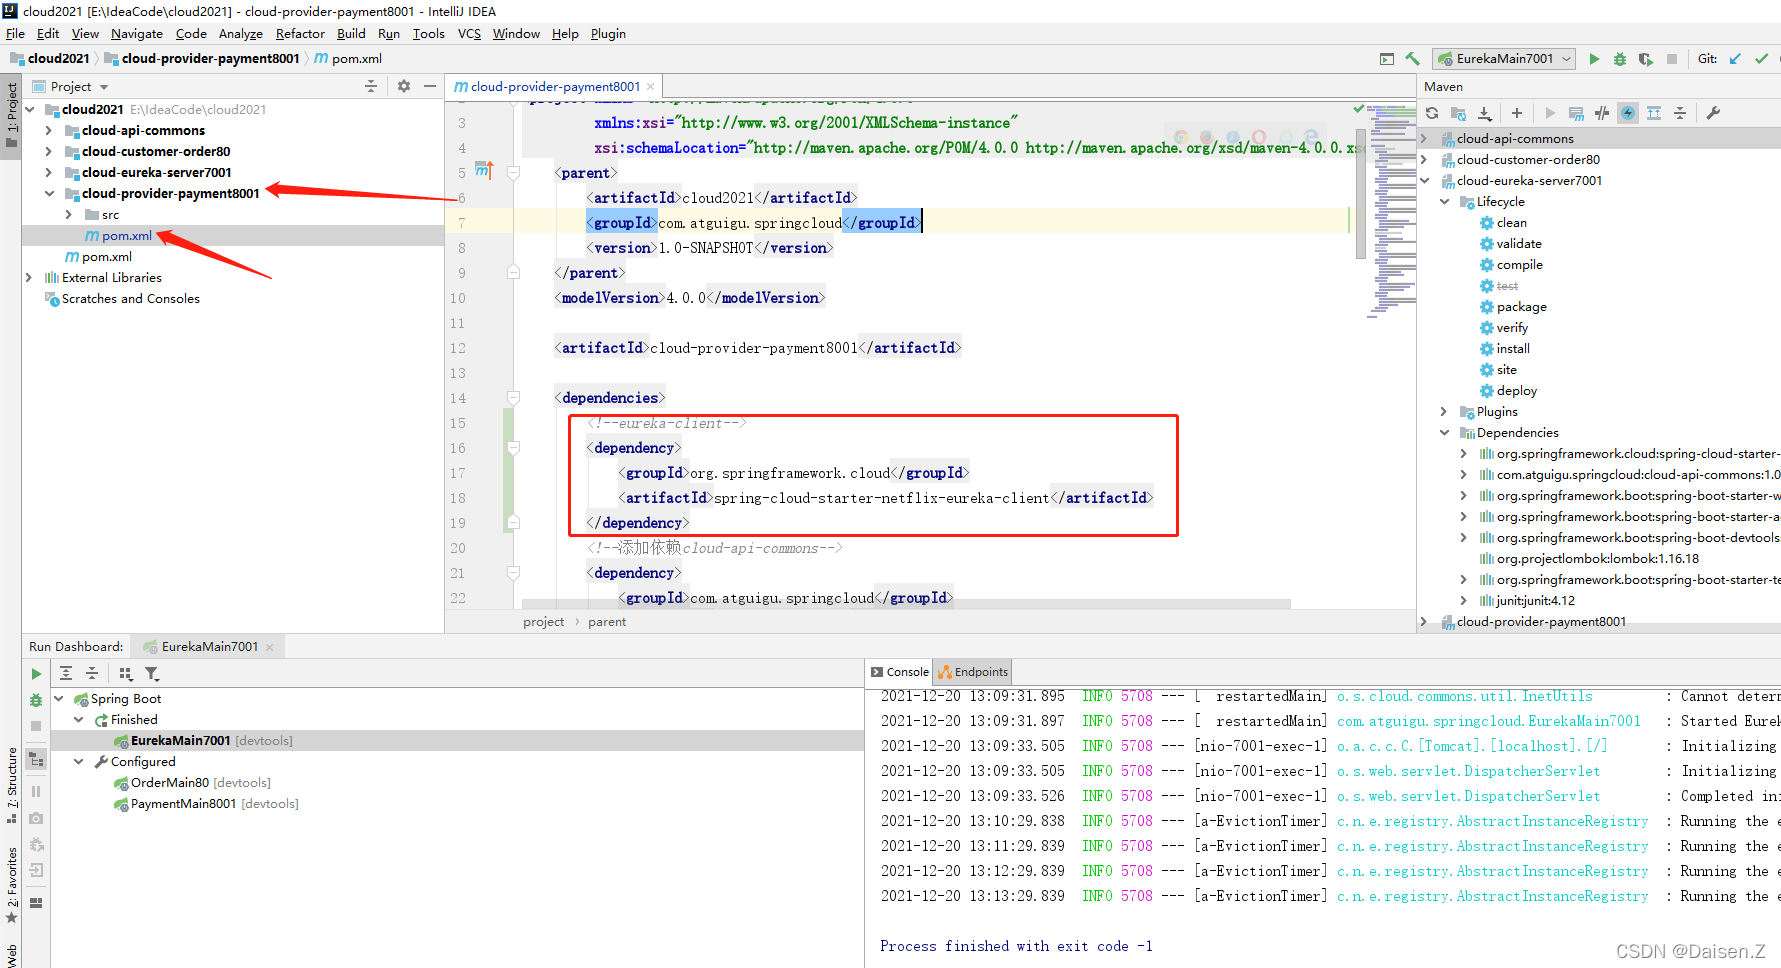
Task: Expand Plugins node in Maven panel
Action: (1444, 412)
